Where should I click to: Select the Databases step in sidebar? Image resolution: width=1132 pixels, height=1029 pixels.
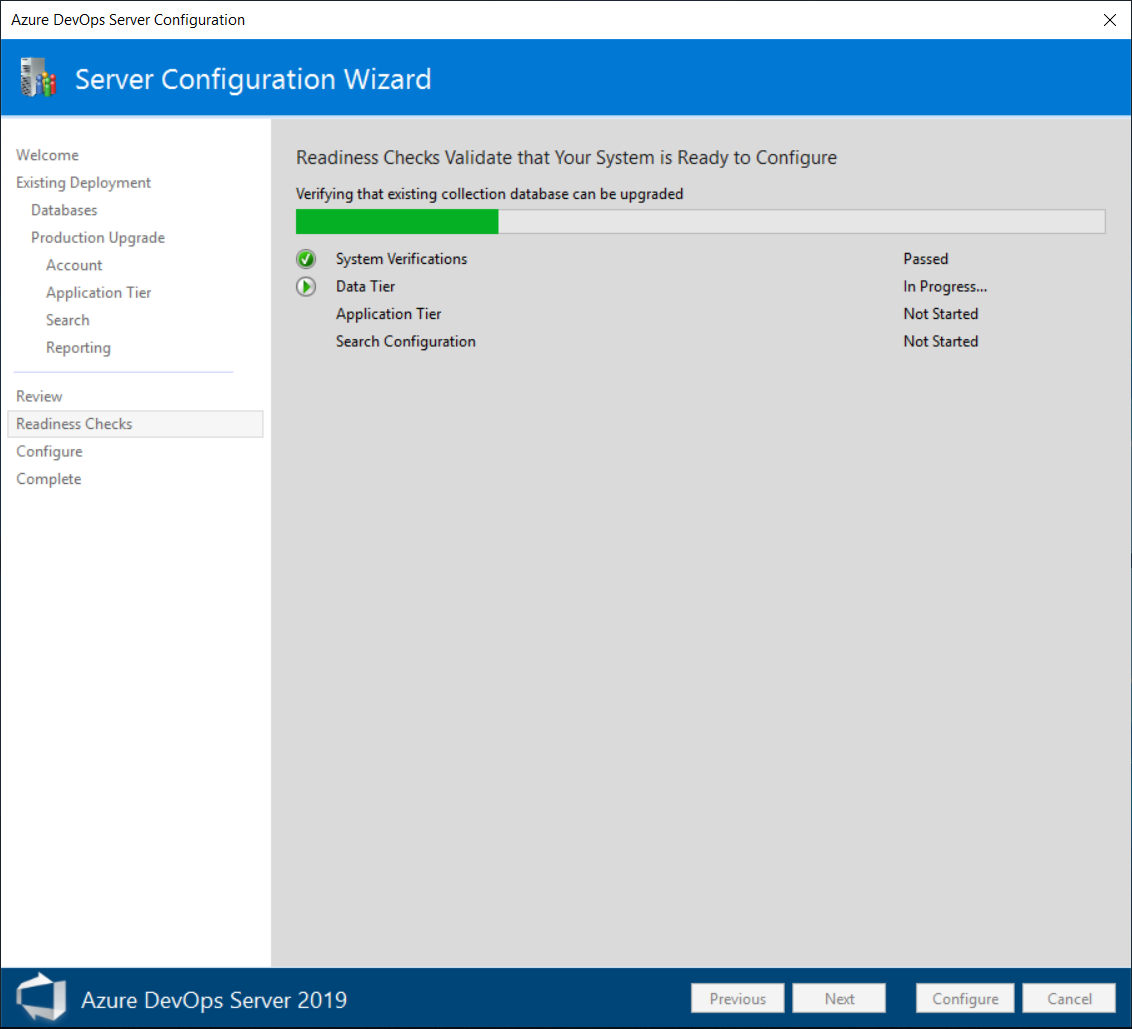[64, 210]
